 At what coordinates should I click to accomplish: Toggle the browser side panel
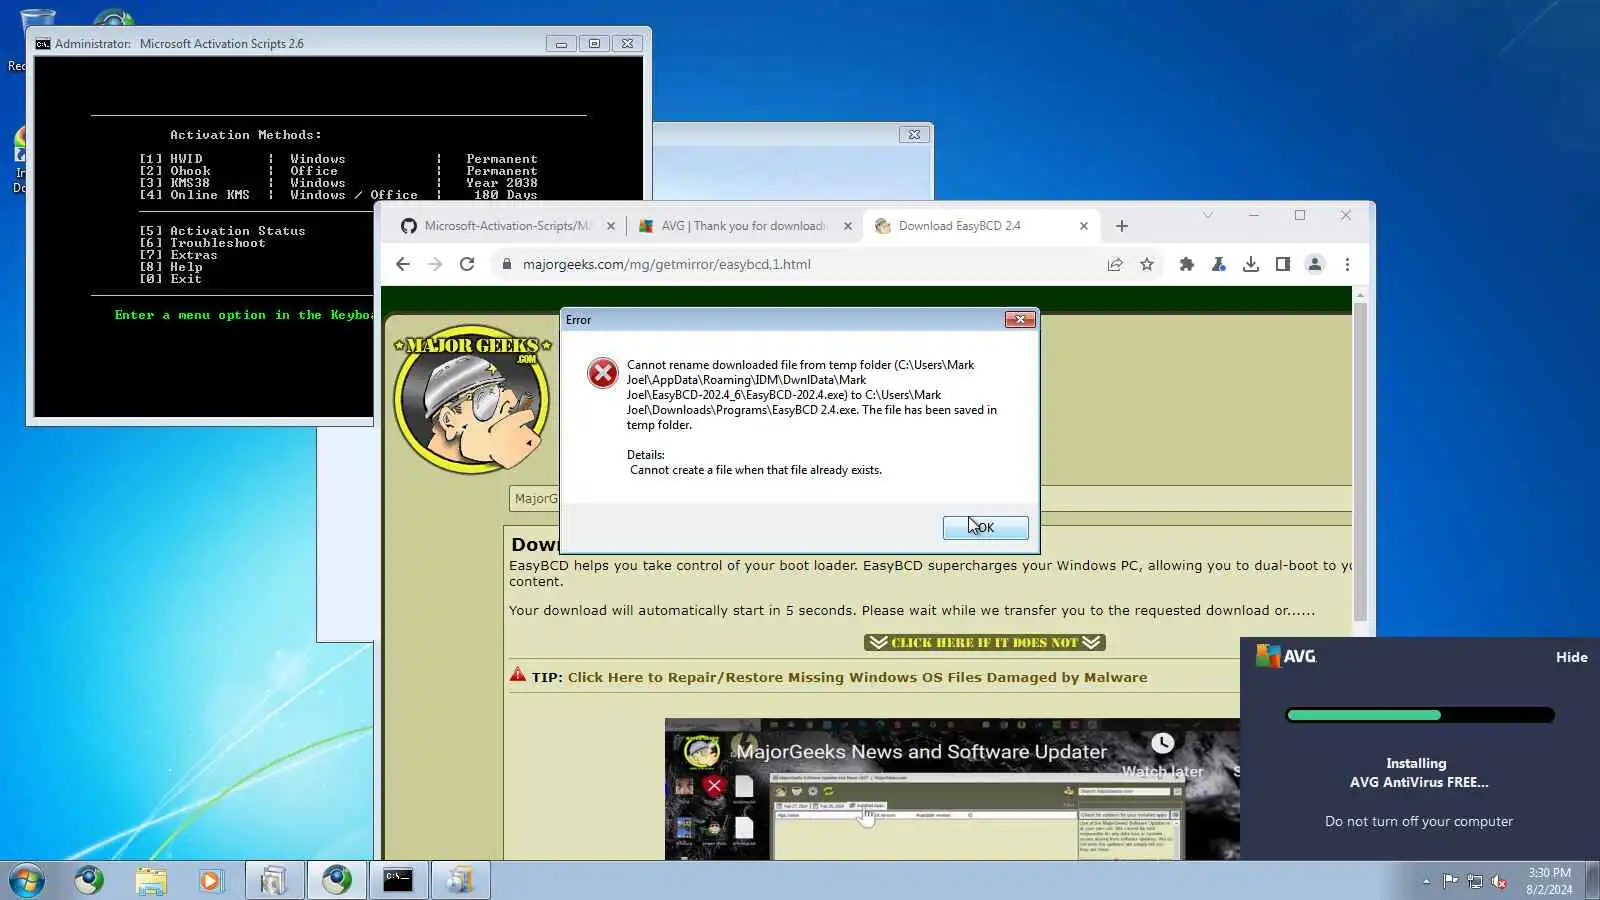point(1283,264)
